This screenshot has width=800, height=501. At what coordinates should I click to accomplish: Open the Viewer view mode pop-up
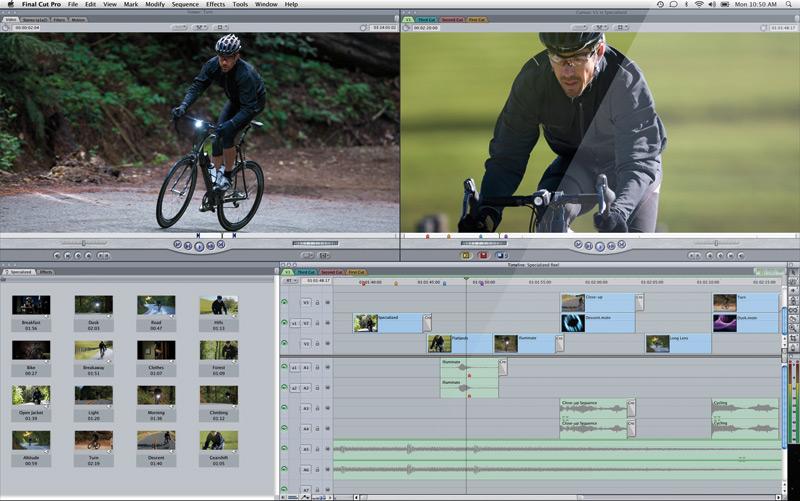pos(221,28)
